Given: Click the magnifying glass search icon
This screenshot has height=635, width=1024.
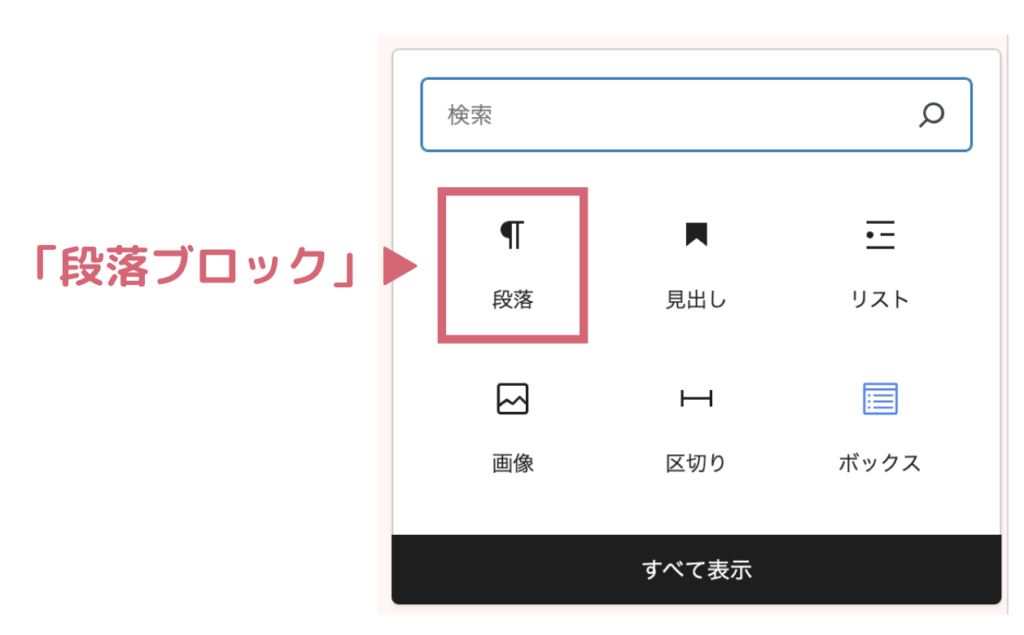Looking at the screenshot, I should [932, 115].
